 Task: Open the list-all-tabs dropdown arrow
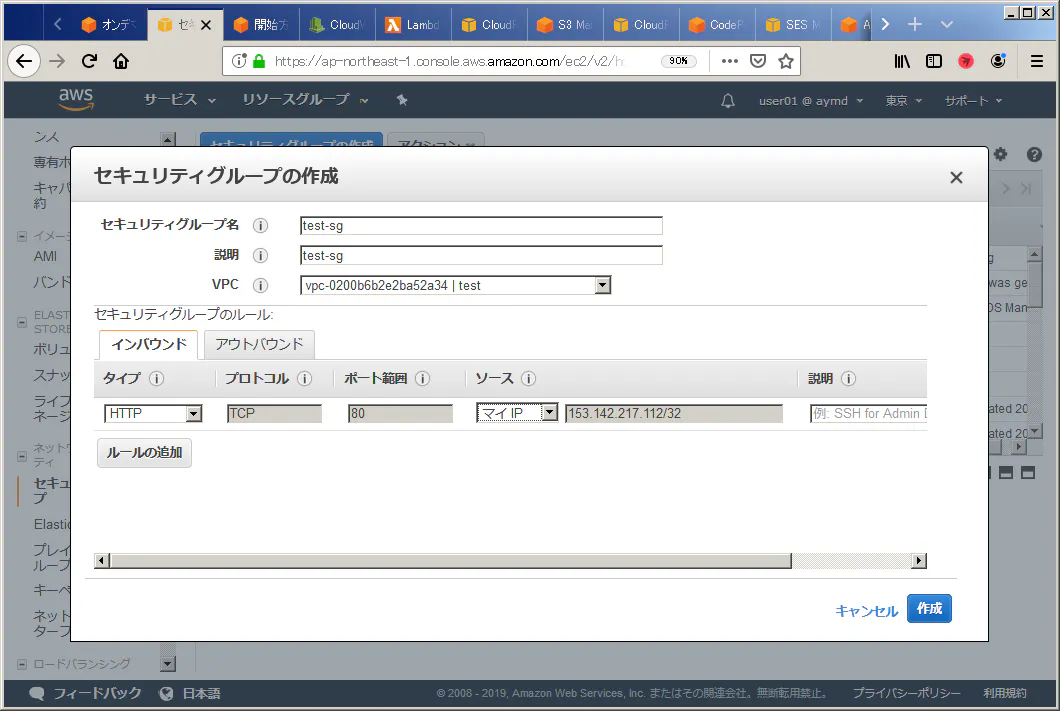click(x=946, y=24)
